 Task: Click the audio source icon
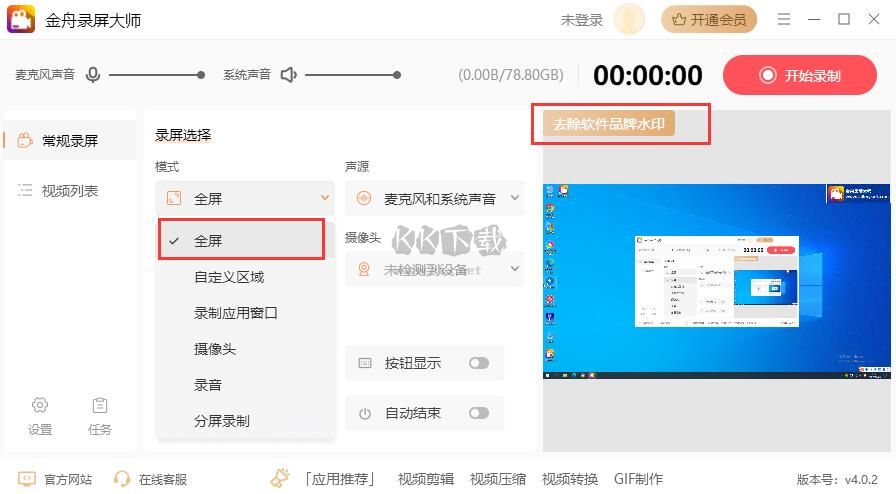pyautogui.click(x=363, y=198)
